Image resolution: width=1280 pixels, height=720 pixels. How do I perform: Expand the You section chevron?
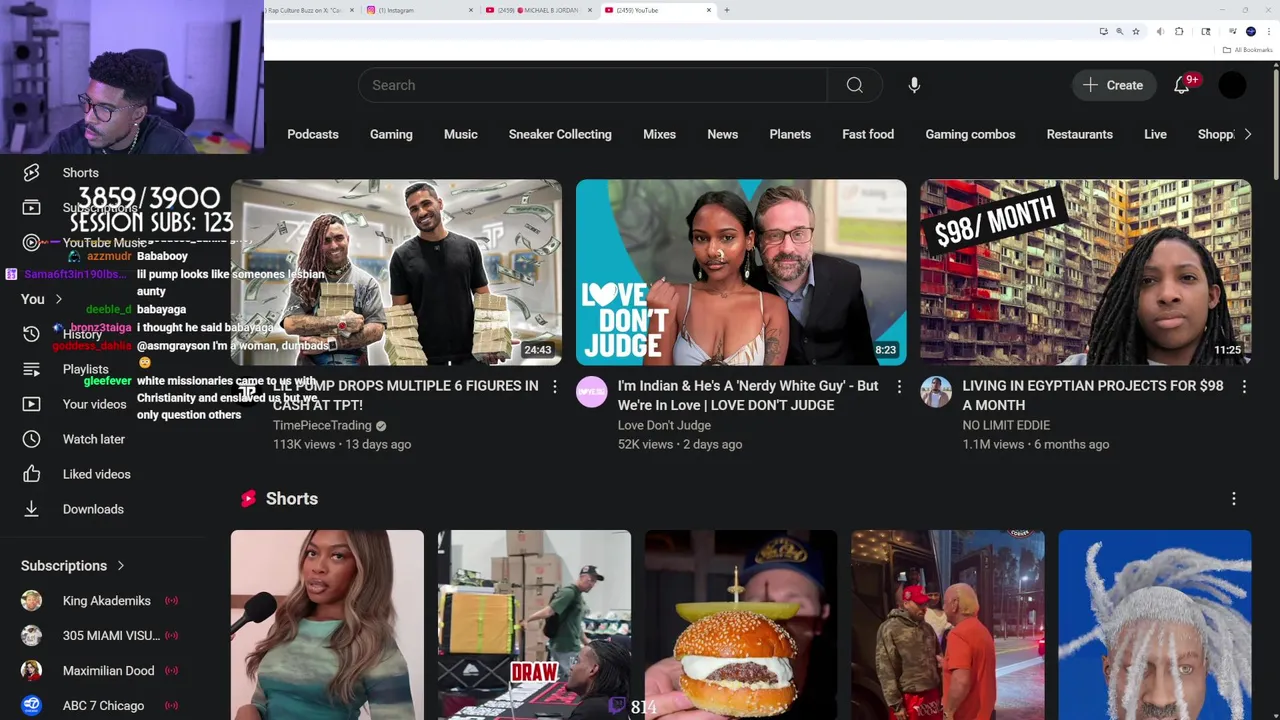[x=59, y=299]
